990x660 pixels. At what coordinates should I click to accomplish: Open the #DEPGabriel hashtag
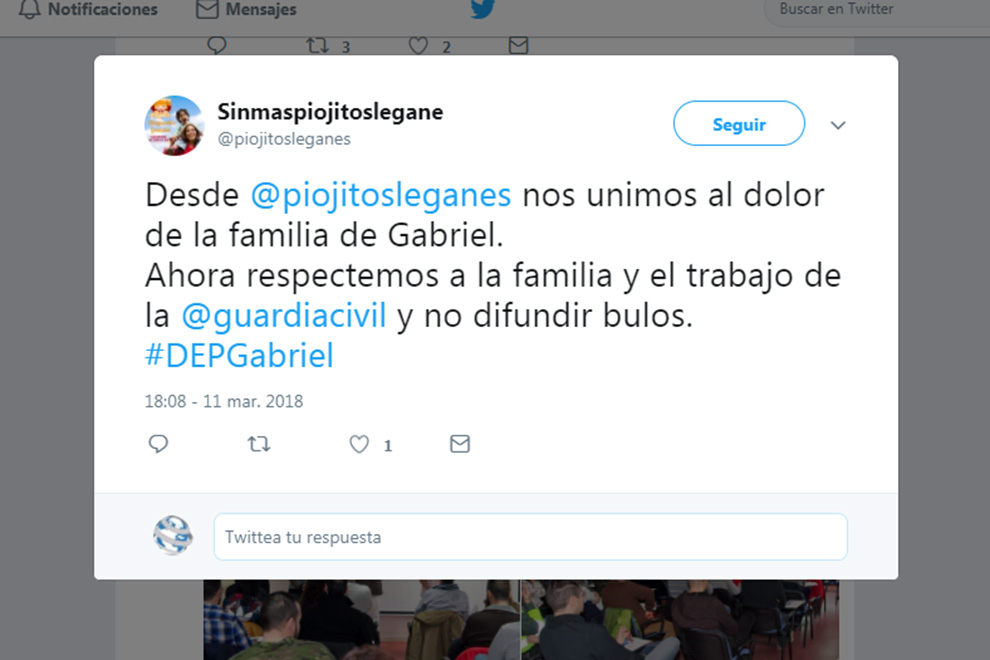239,356
